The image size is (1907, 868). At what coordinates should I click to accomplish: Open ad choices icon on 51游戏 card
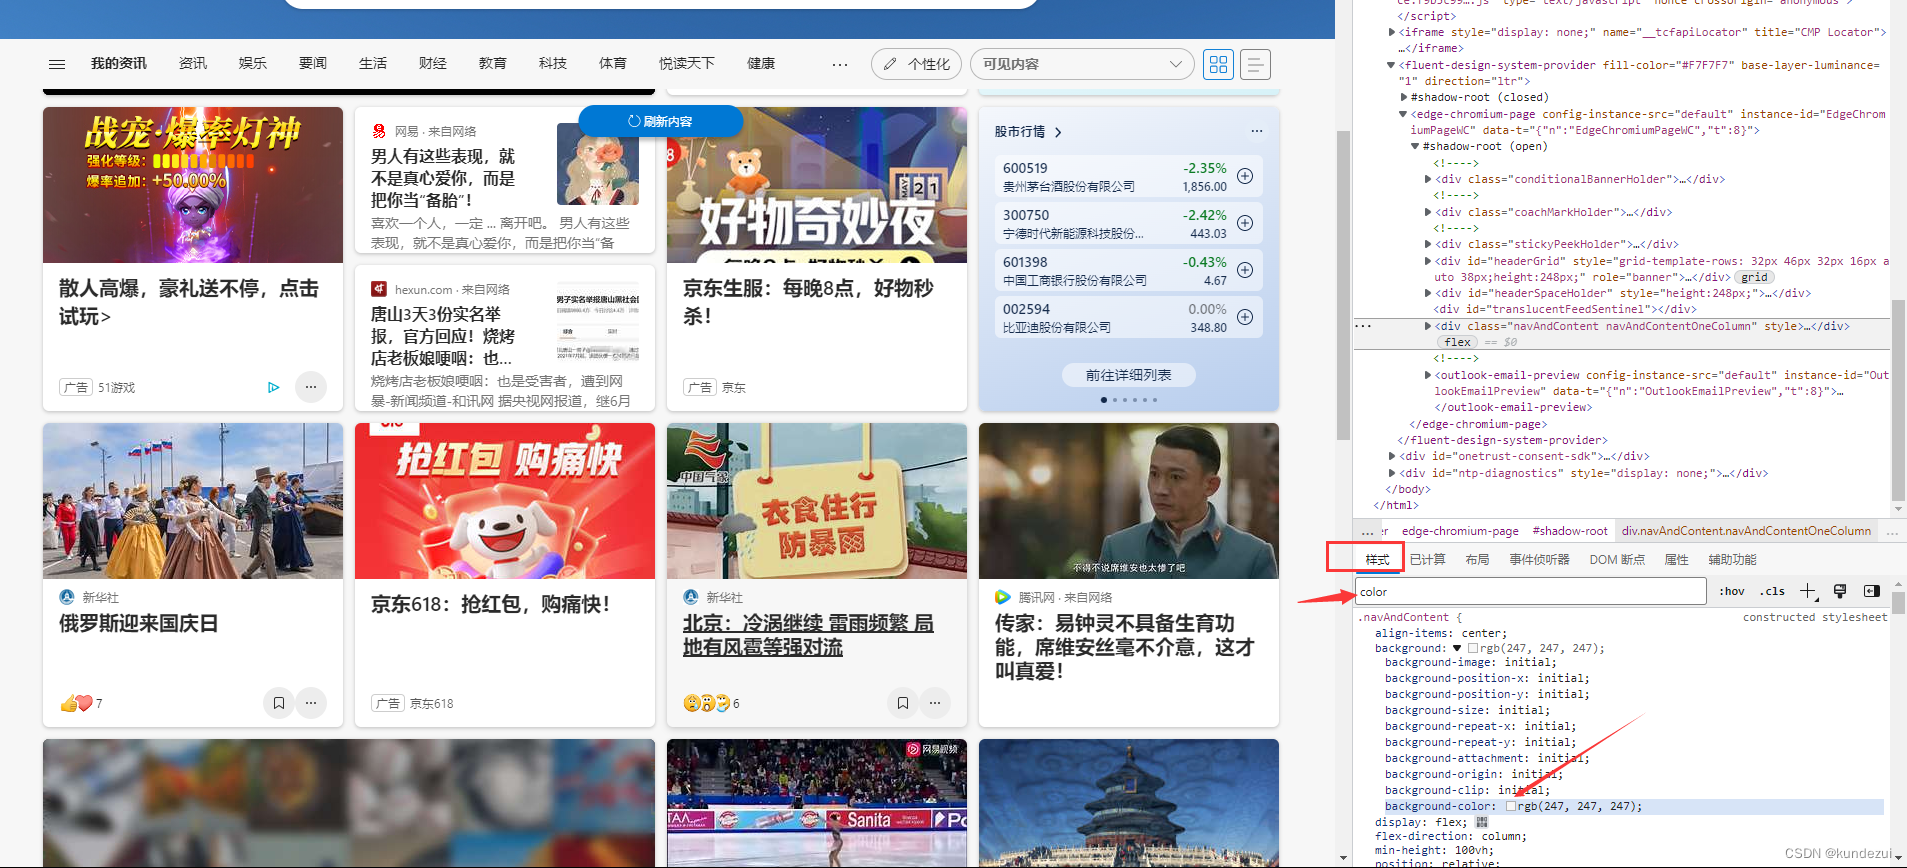(274, 387)
